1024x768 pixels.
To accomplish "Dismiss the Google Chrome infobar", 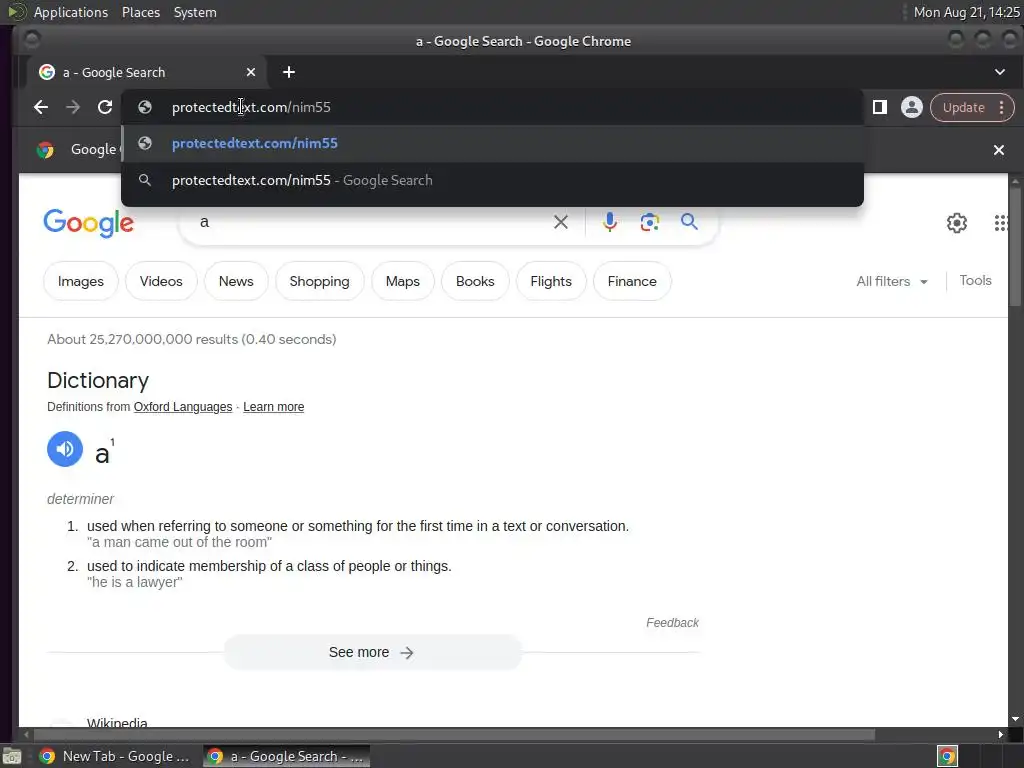I will pyautogui.click(x=999, y=150).
